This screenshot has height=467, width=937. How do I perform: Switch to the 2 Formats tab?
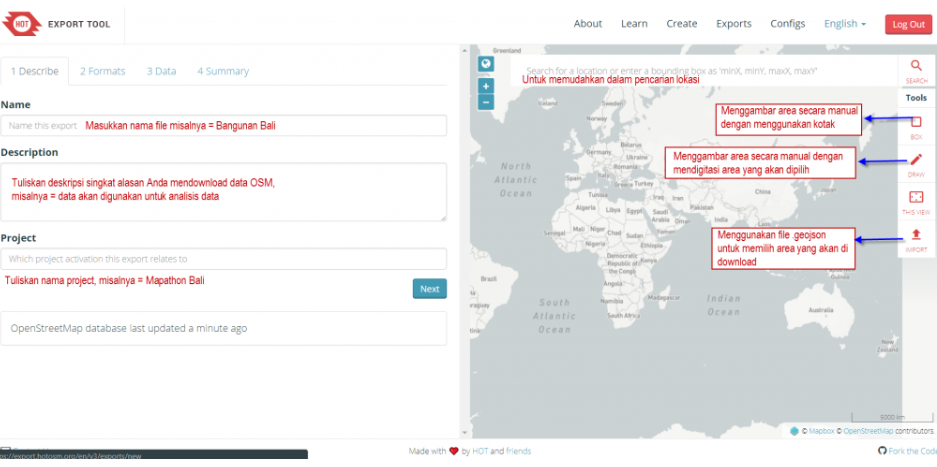tap(103, 71)
